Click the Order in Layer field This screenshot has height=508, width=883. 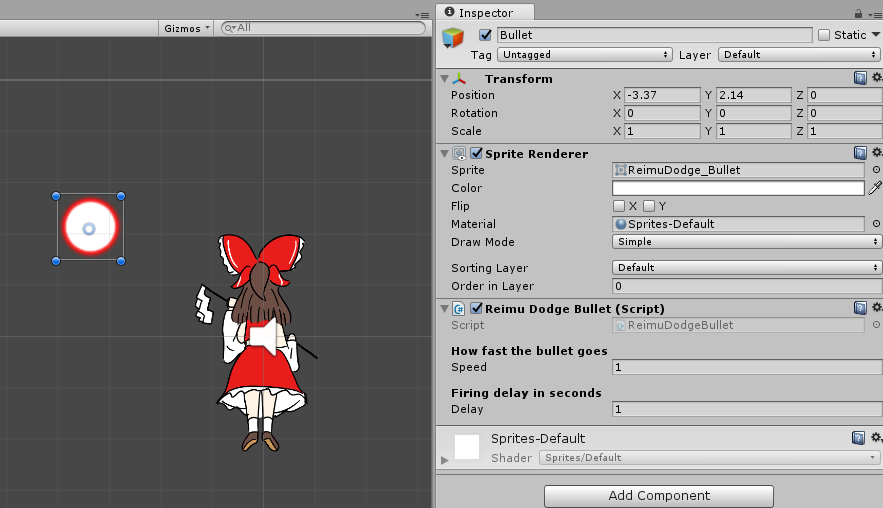coord(747,286)
